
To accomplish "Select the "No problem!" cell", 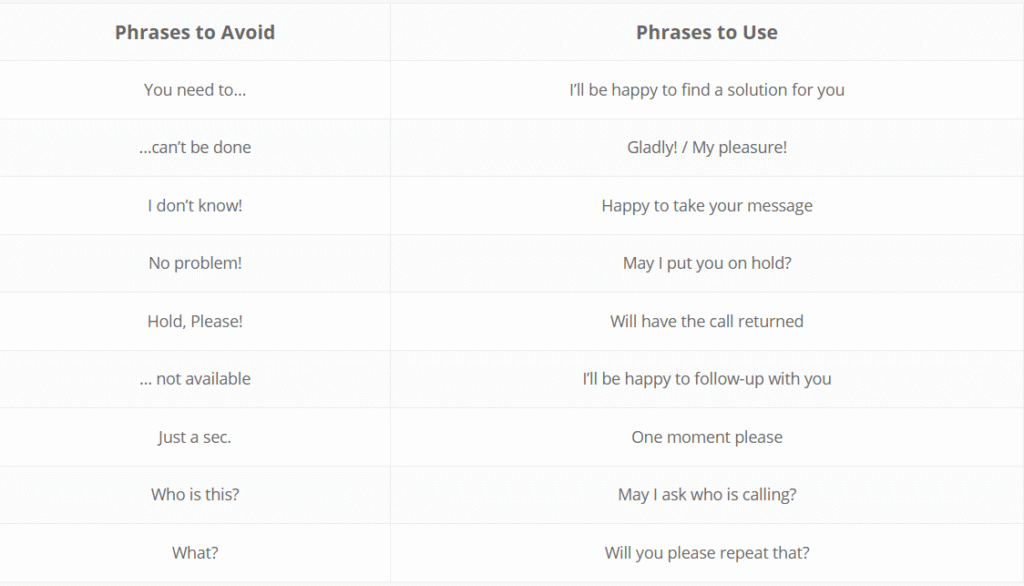I will 195,264.
